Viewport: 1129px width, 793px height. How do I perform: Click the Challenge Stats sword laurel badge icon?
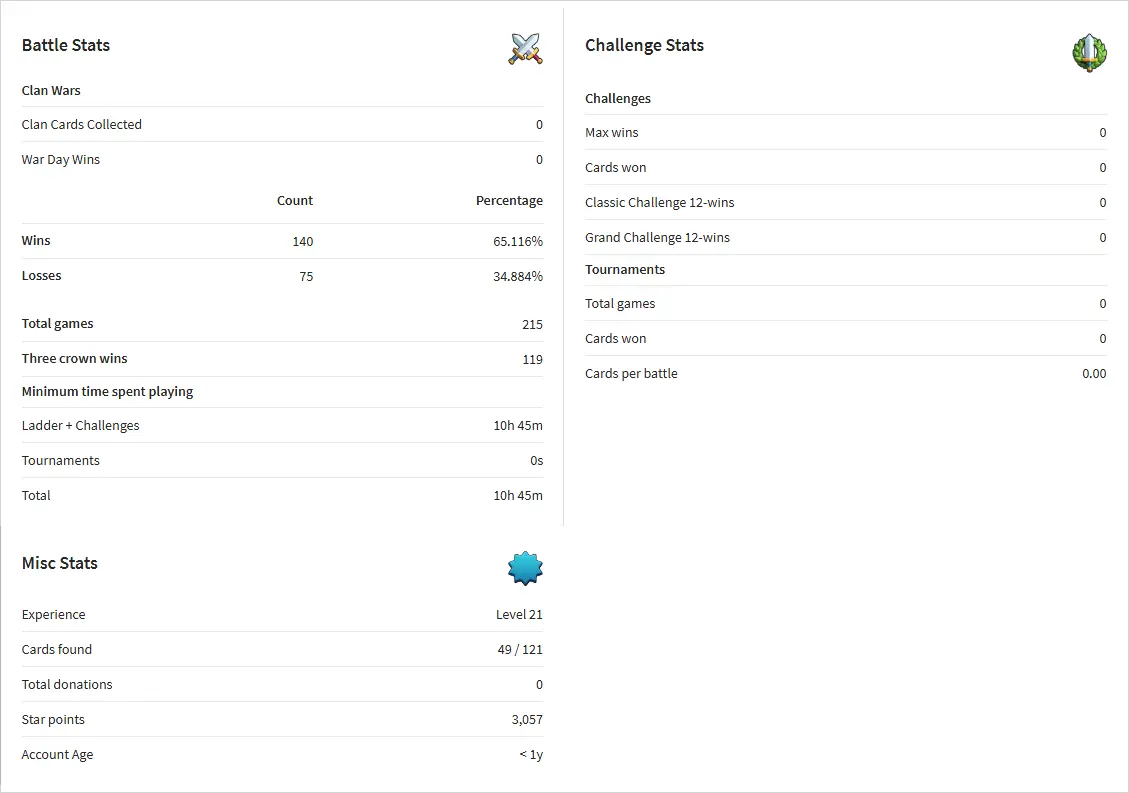click(x=1089, y=52)
